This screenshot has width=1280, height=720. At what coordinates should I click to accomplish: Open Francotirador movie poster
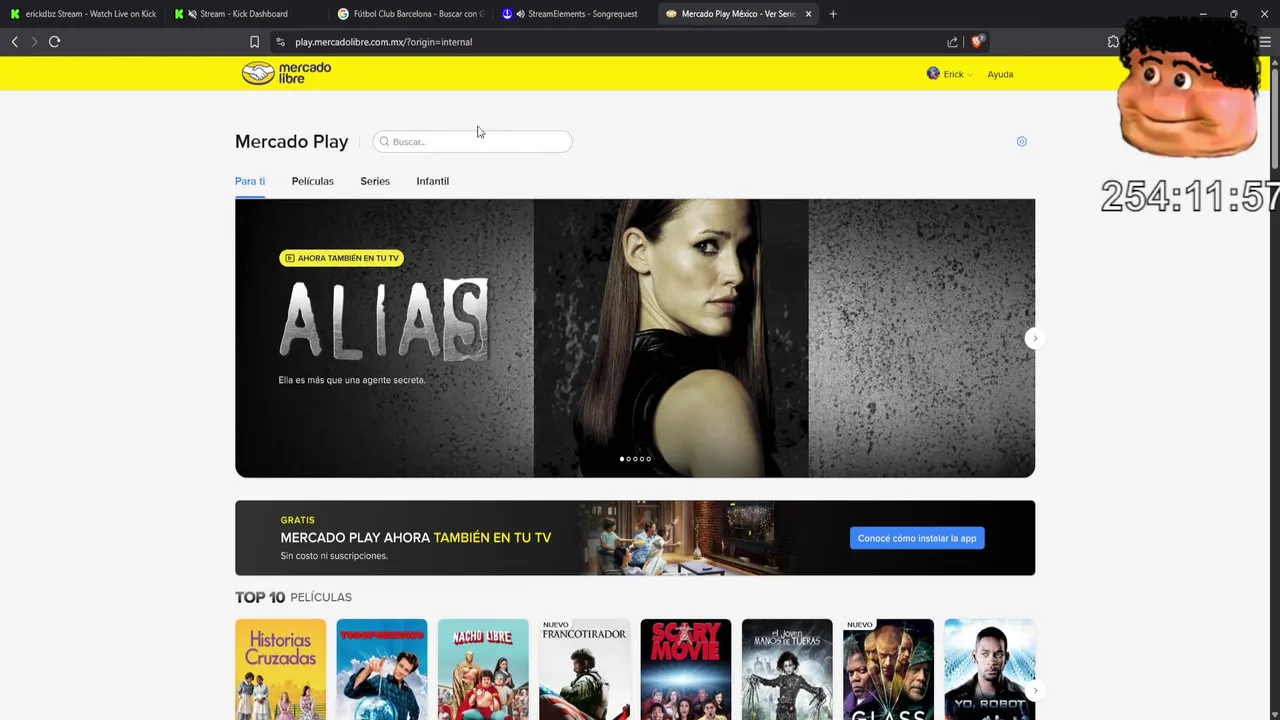[584, 669]
